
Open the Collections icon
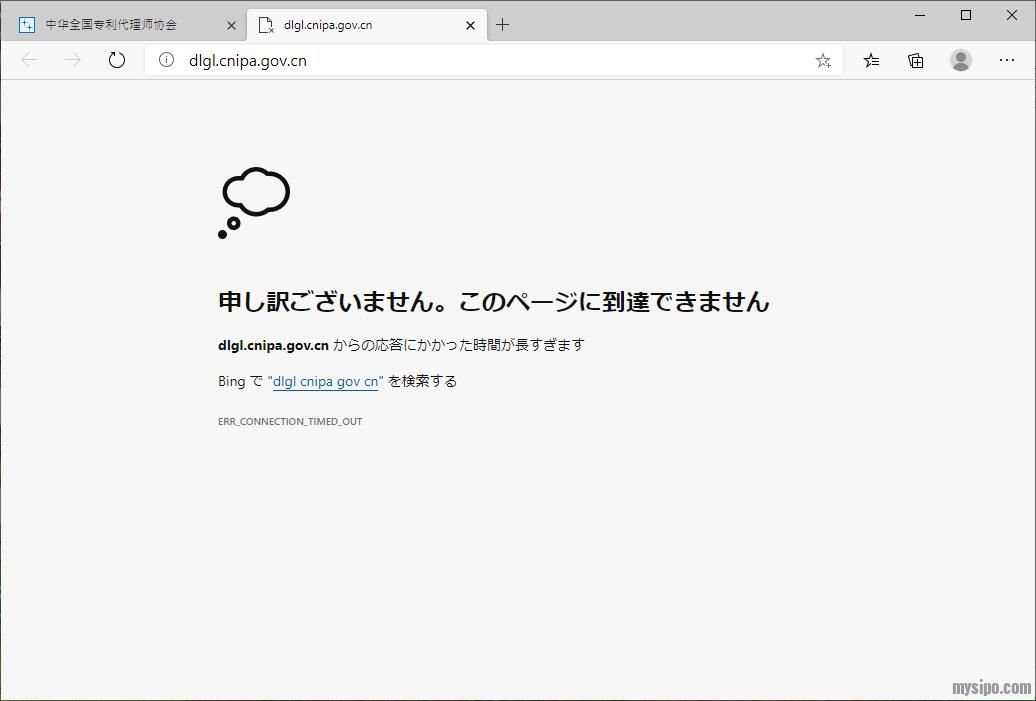[x=915, y=60]
